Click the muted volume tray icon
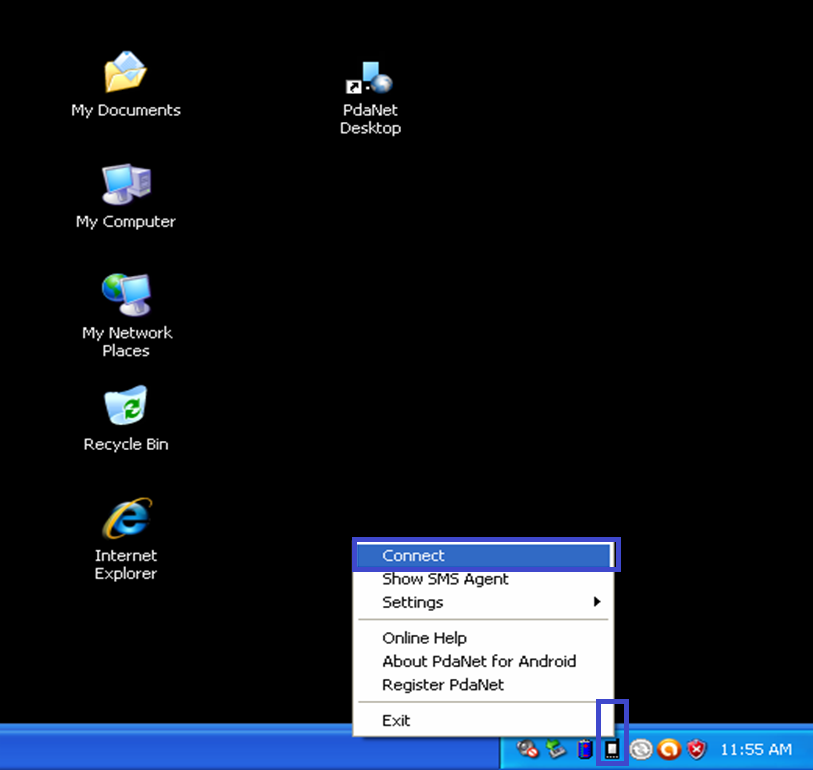Screen dimensions: 813x770 [x=527, y=749]
